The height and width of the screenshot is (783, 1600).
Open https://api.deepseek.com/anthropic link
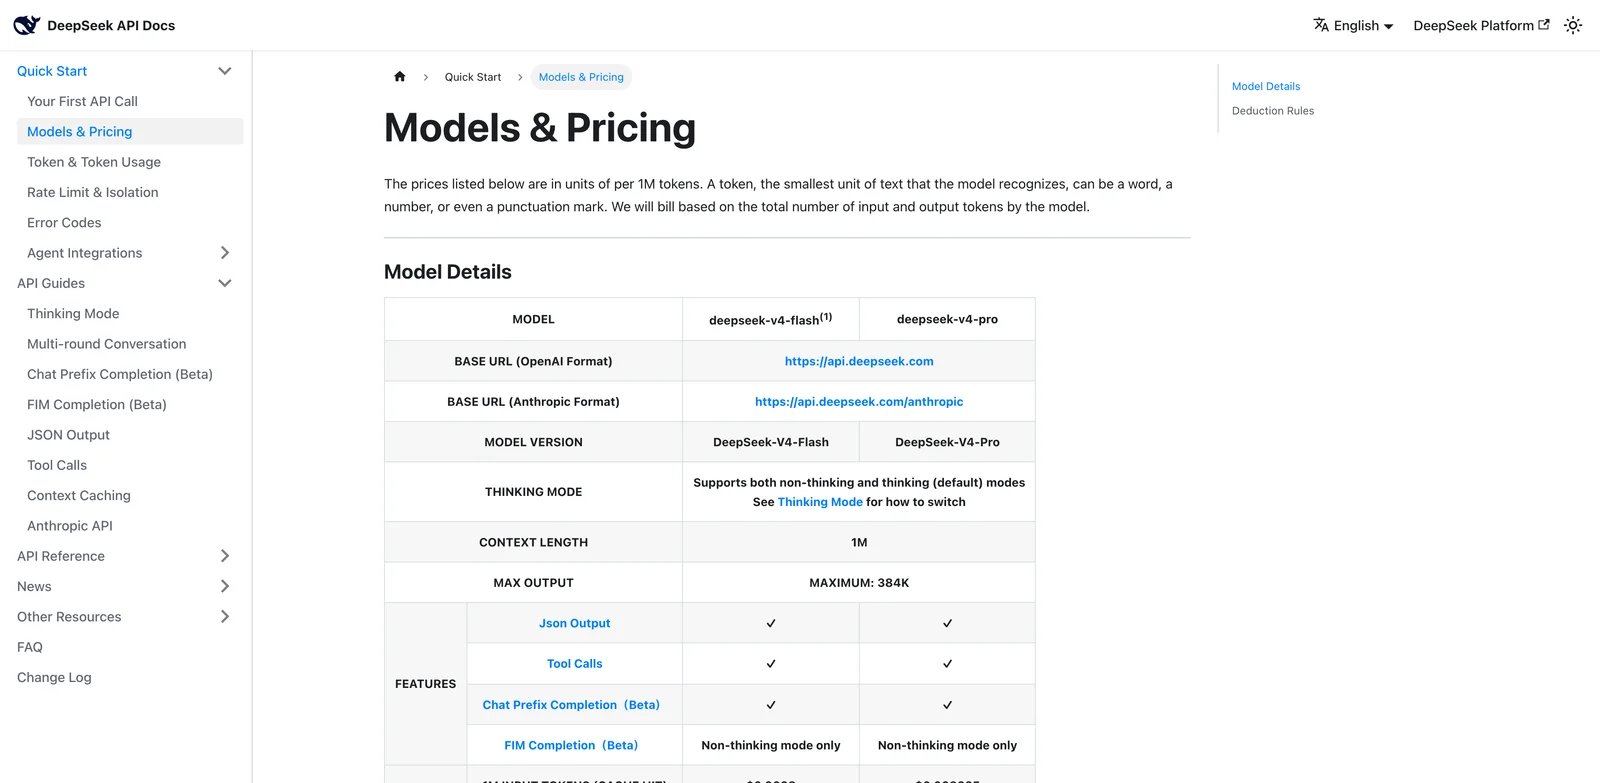coord(859,401)
